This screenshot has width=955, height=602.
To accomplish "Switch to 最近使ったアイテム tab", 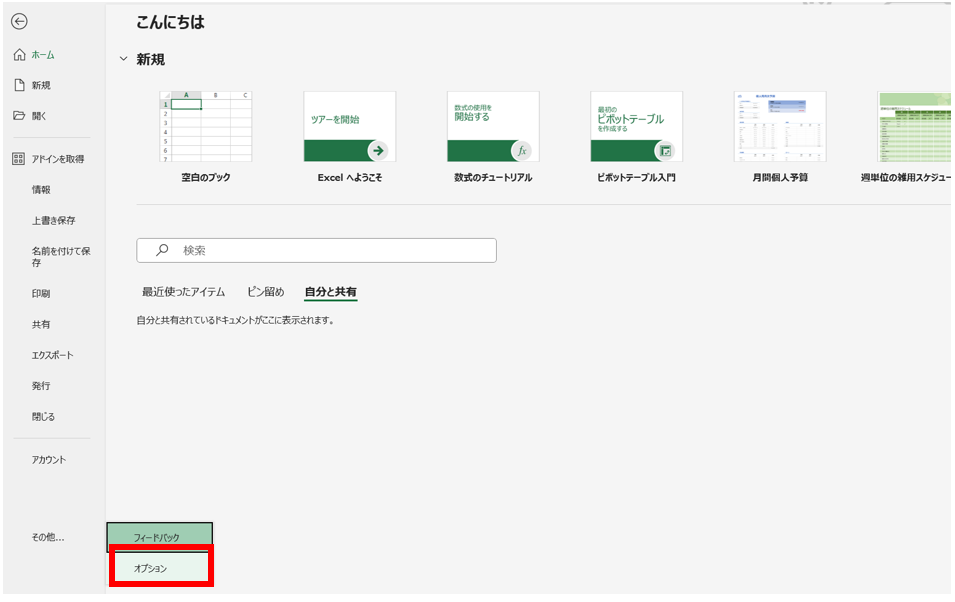I will point(183,292).
